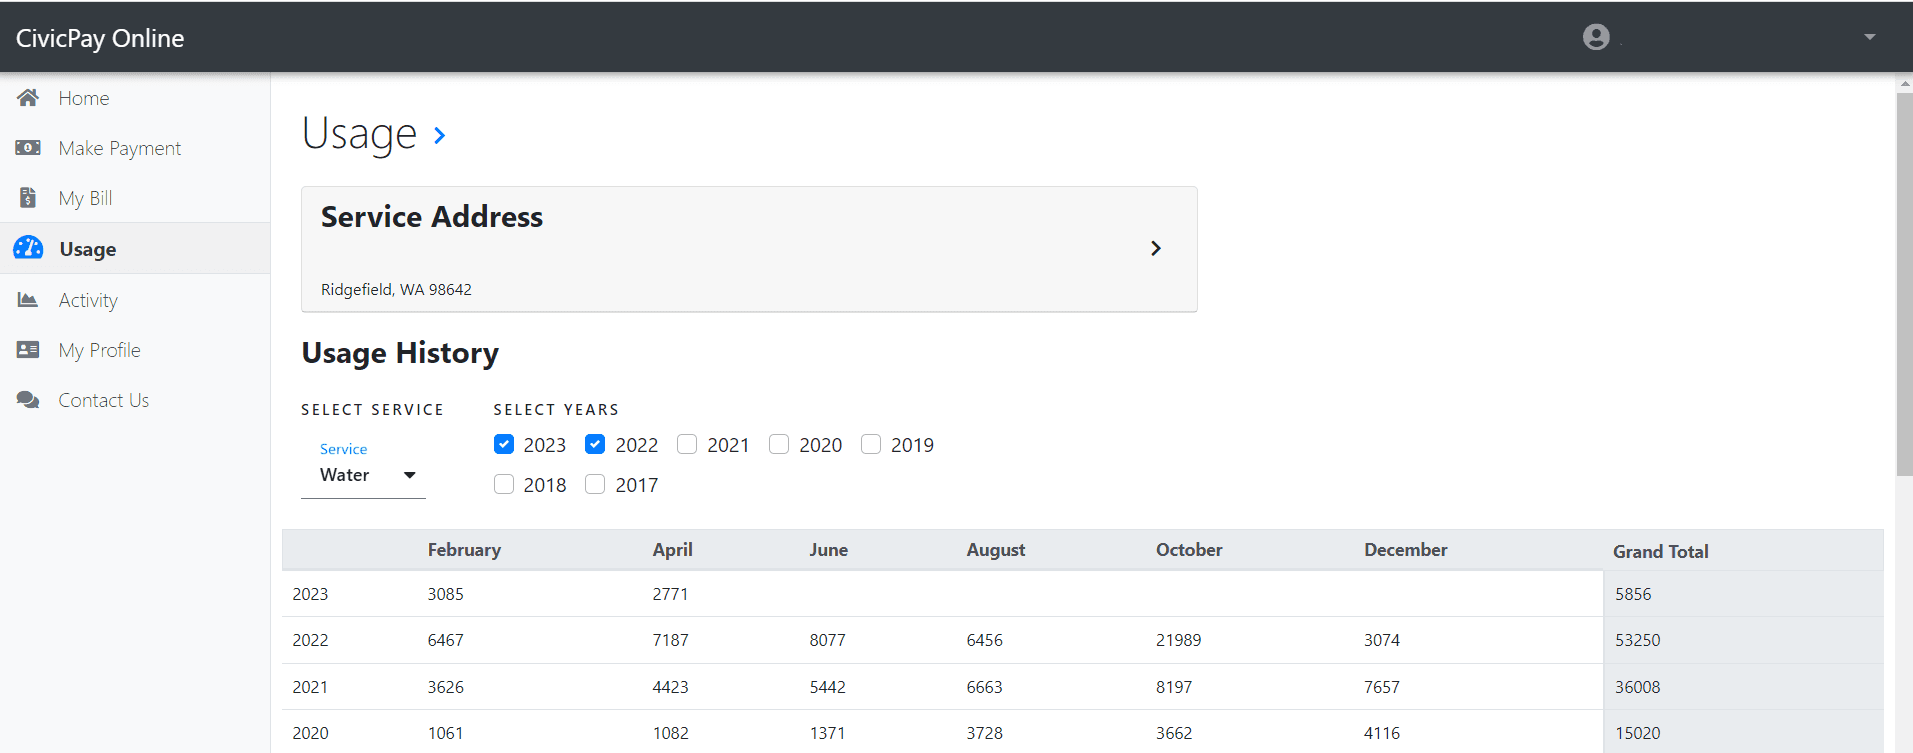The height and width of the screenshot is (753, 1913).
Task: Click the 3728 August 2020 value
Action: coord(985,733)
